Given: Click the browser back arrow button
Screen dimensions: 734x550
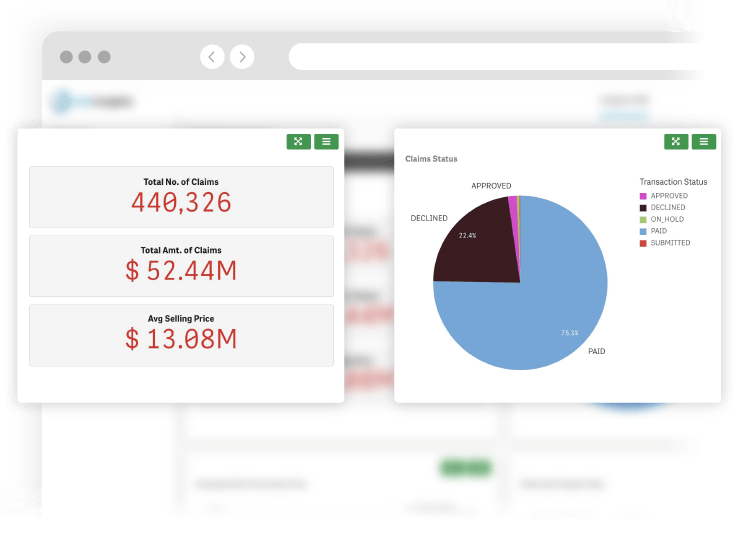Looking at the screenshot, I should [x=212, y=57].
